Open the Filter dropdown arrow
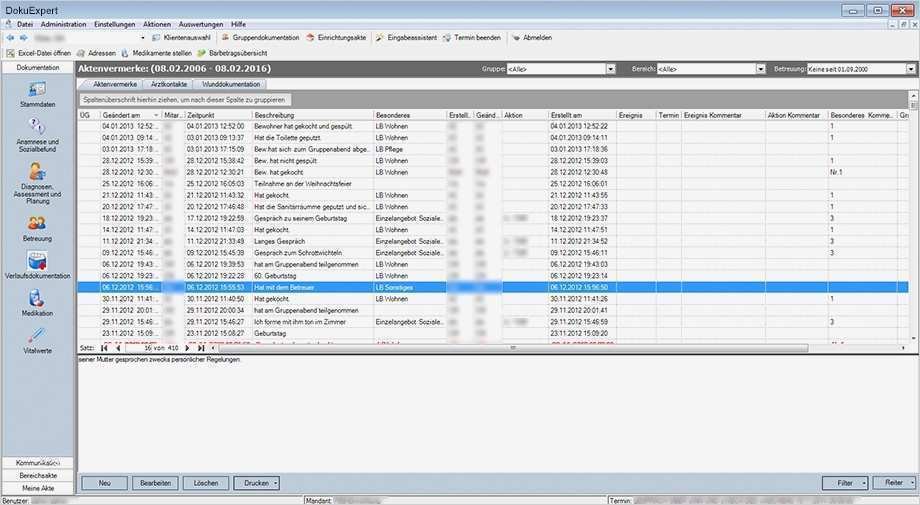This screenshot has width=920, height=505. click(x=864, y=483)
